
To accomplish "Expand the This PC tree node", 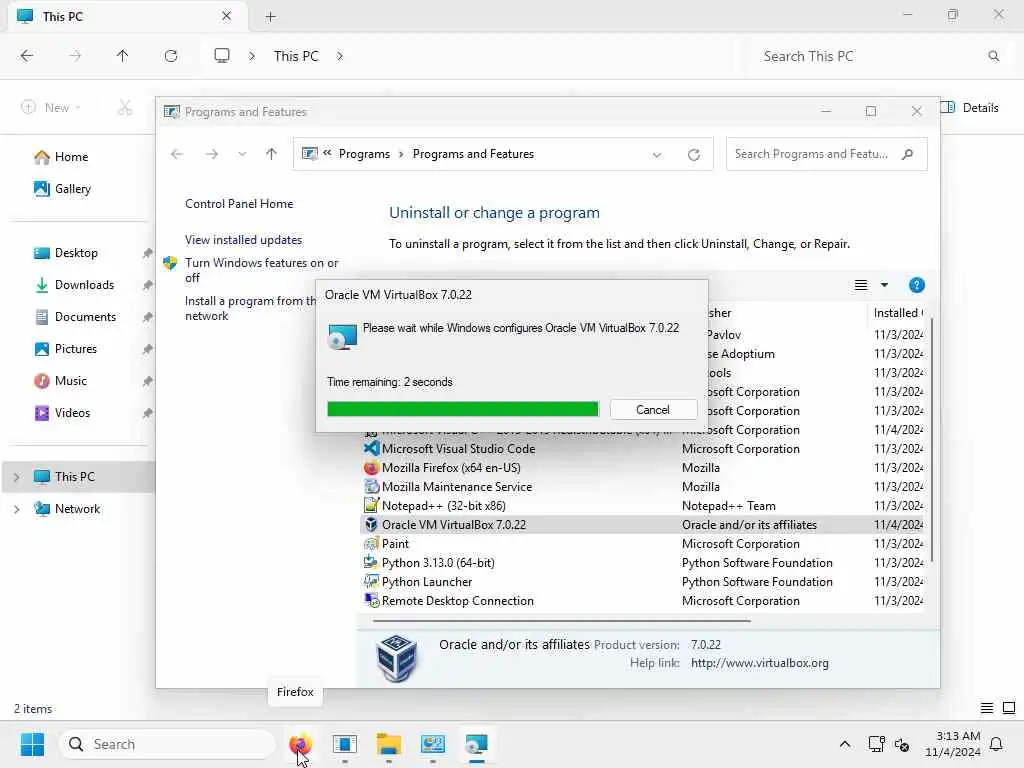I will click(x=16, y=477).
